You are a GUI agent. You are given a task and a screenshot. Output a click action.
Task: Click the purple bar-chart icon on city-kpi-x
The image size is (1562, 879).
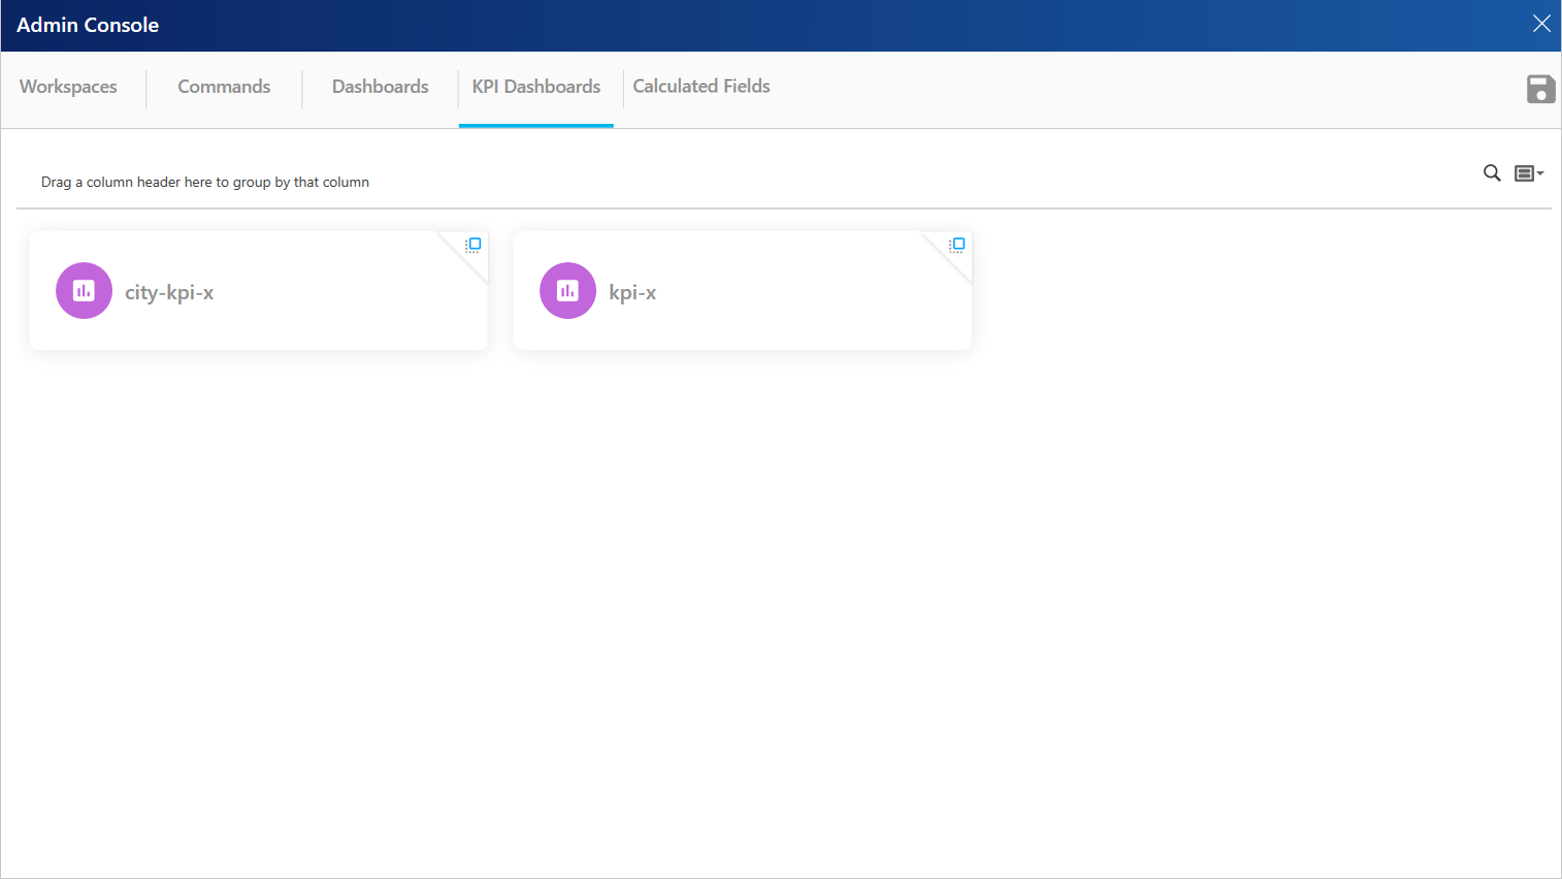coord(83,290)
